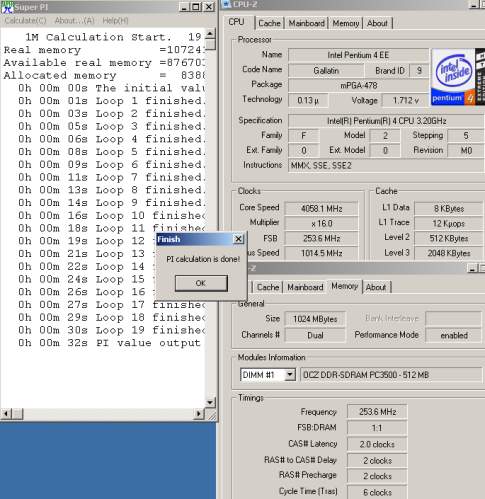Image resolution: width=485 pixels, height=499 pixels.
Task: Click the Super PI vertical scrollbar down arrow
Action: coord(210,402)
